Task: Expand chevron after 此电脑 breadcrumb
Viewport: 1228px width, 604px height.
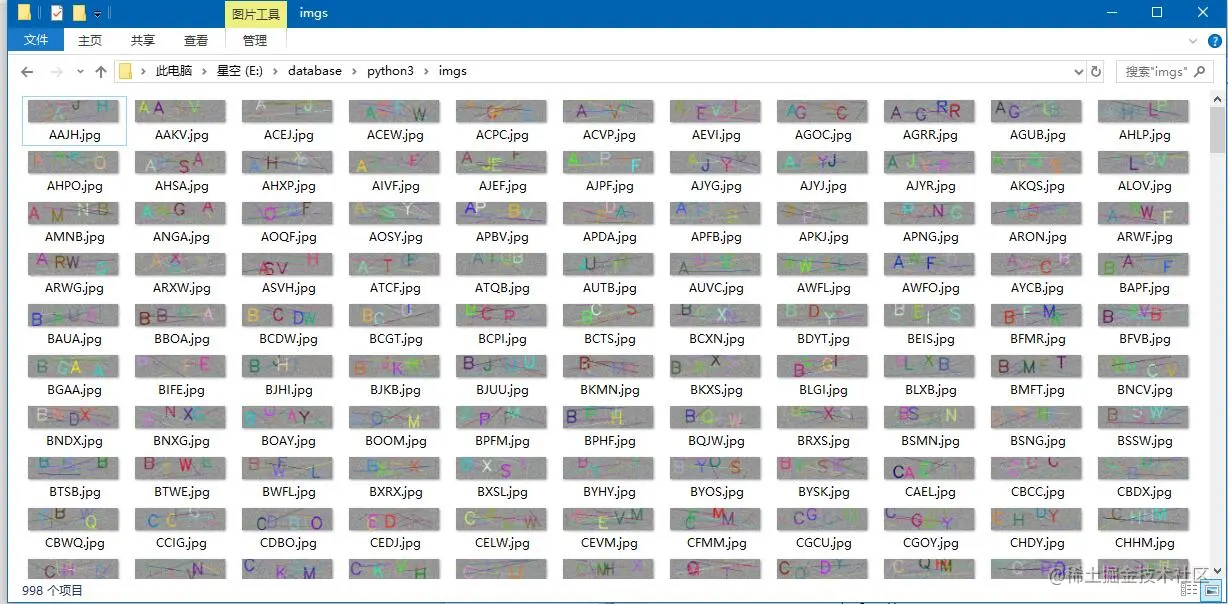Action: 204,72
